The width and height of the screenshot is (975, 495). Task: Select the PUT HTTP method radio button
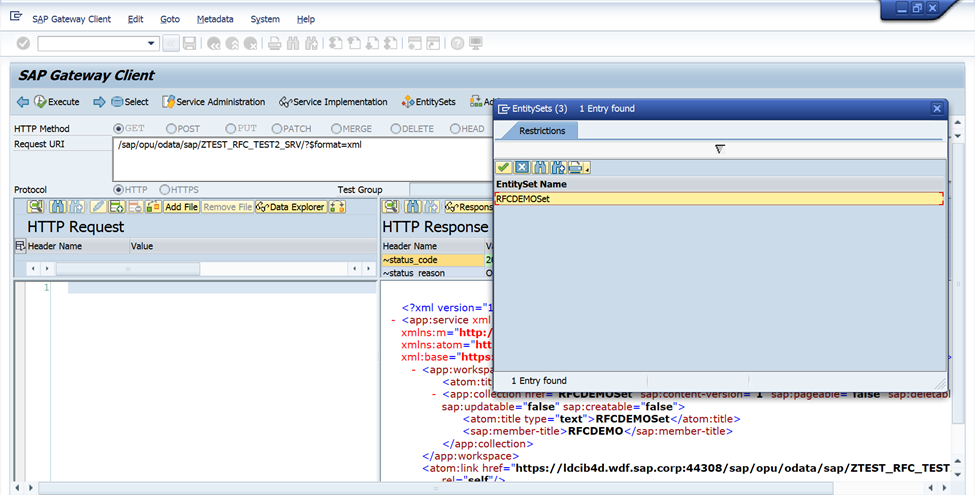point(231,129)
